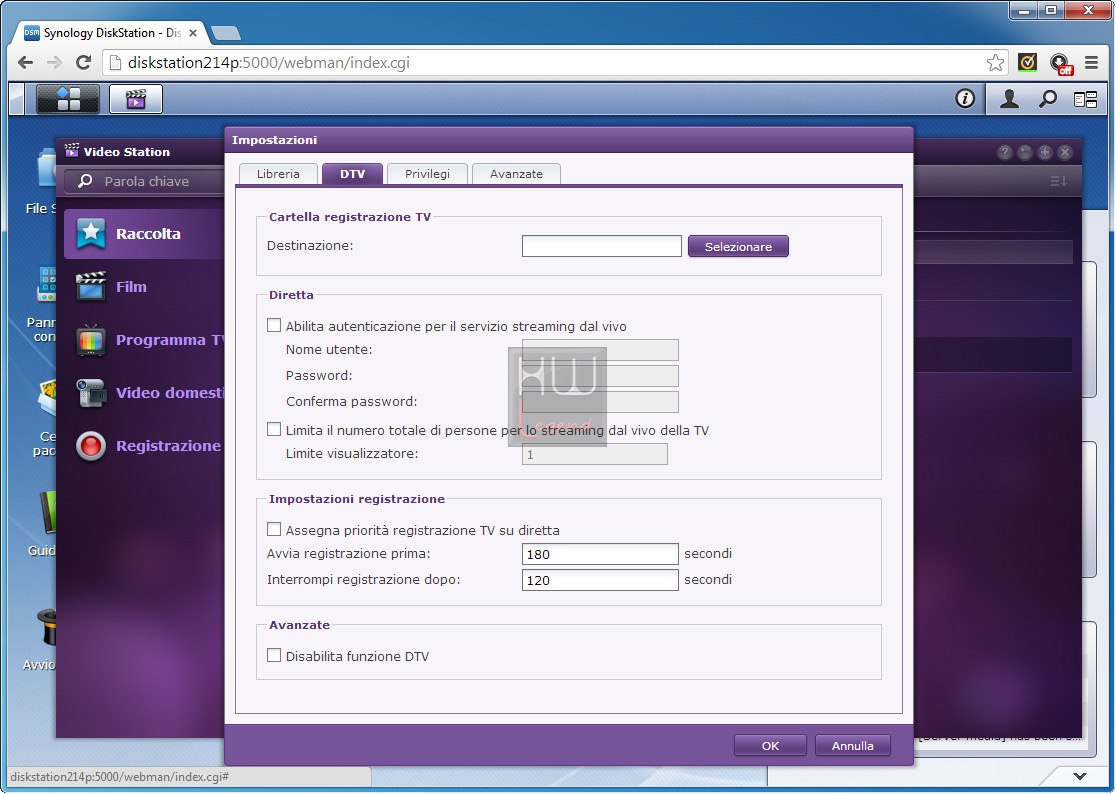Image resolution: width=1116 pixels, height=794 pixels.
Task: Check Disabilita funzione DTV
Action: point(274,655)
